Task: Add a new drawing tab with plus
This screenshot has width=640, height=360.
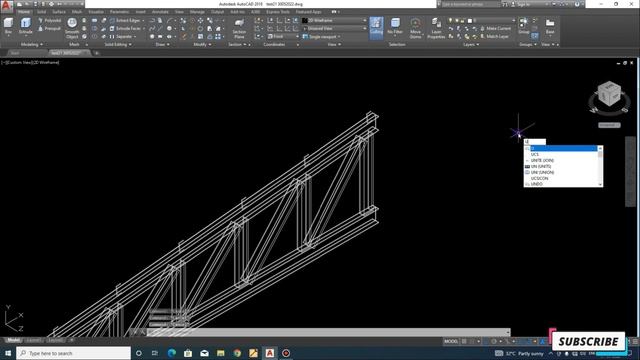Action: click(x=97, y=53)
